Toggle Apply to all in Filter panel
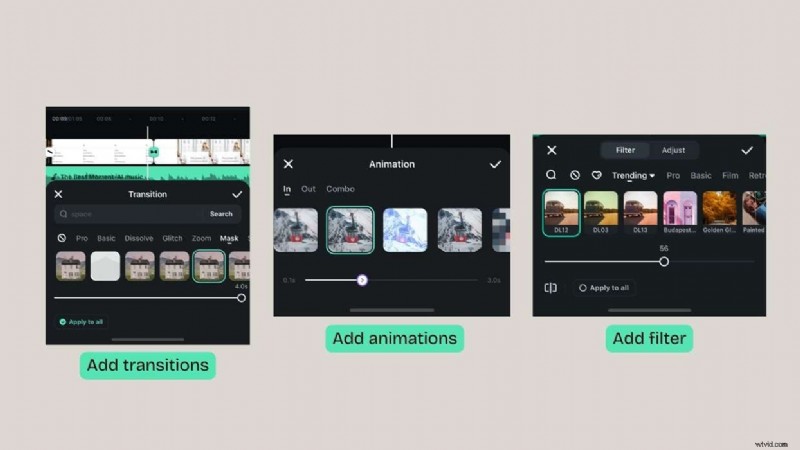The width and height of the screenshot is (800, 450). (x=604, y=288)
